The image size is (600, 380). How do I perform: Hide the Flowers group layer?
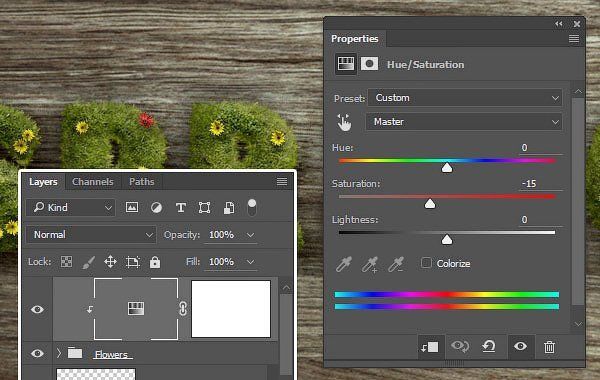37,353
